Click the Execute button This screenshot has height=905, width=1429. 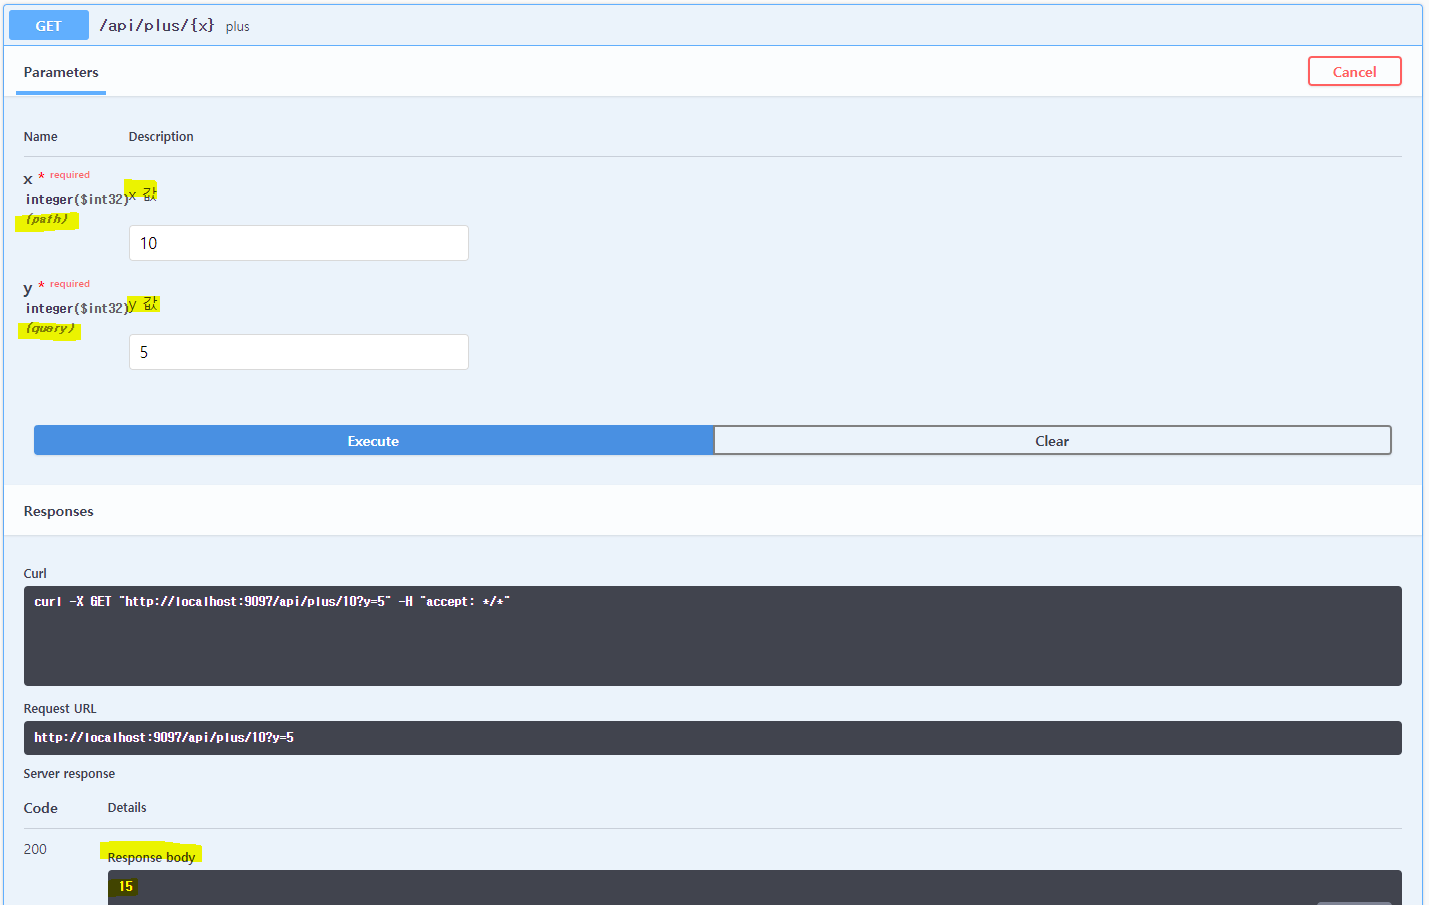click(x=372, y=440)
